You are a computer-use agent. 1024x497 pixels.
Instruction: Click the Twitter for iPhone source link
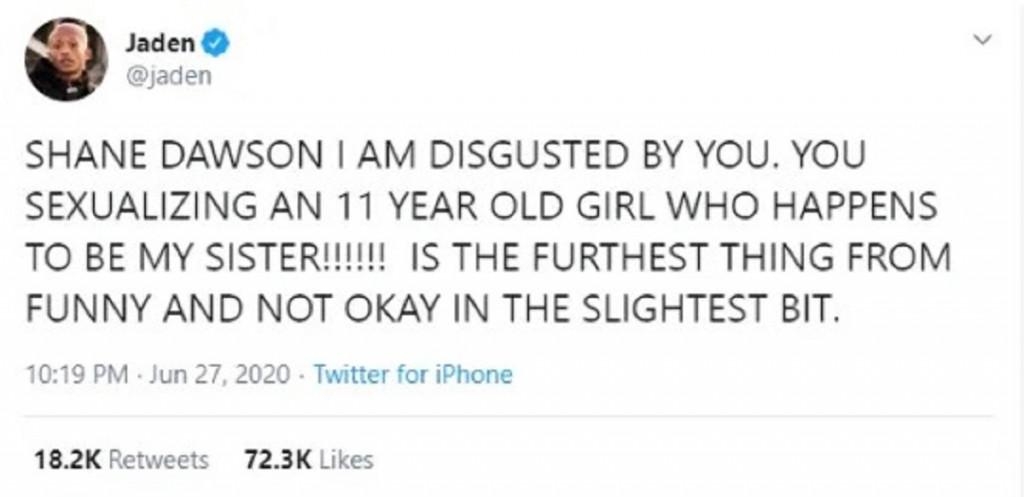point(413,376)
